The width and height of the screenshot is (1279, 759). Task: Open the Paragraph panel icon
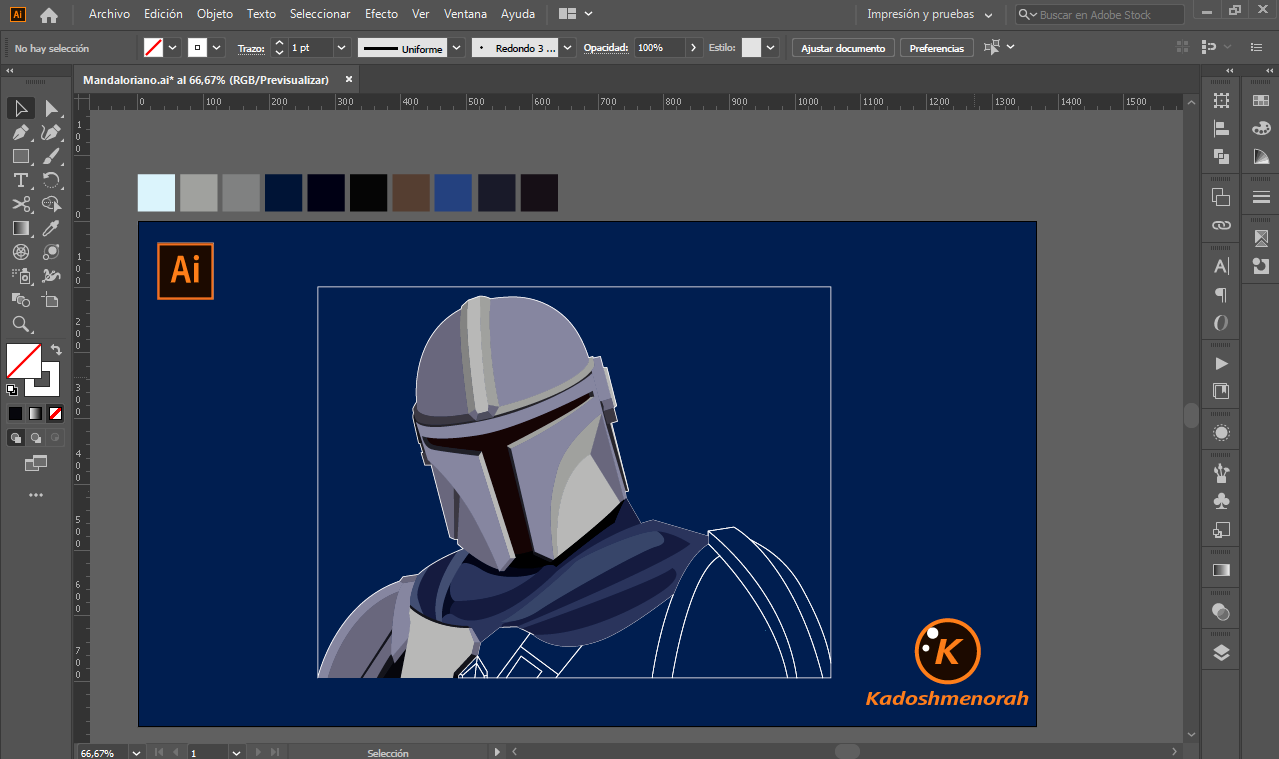(x=1221, y=295)
